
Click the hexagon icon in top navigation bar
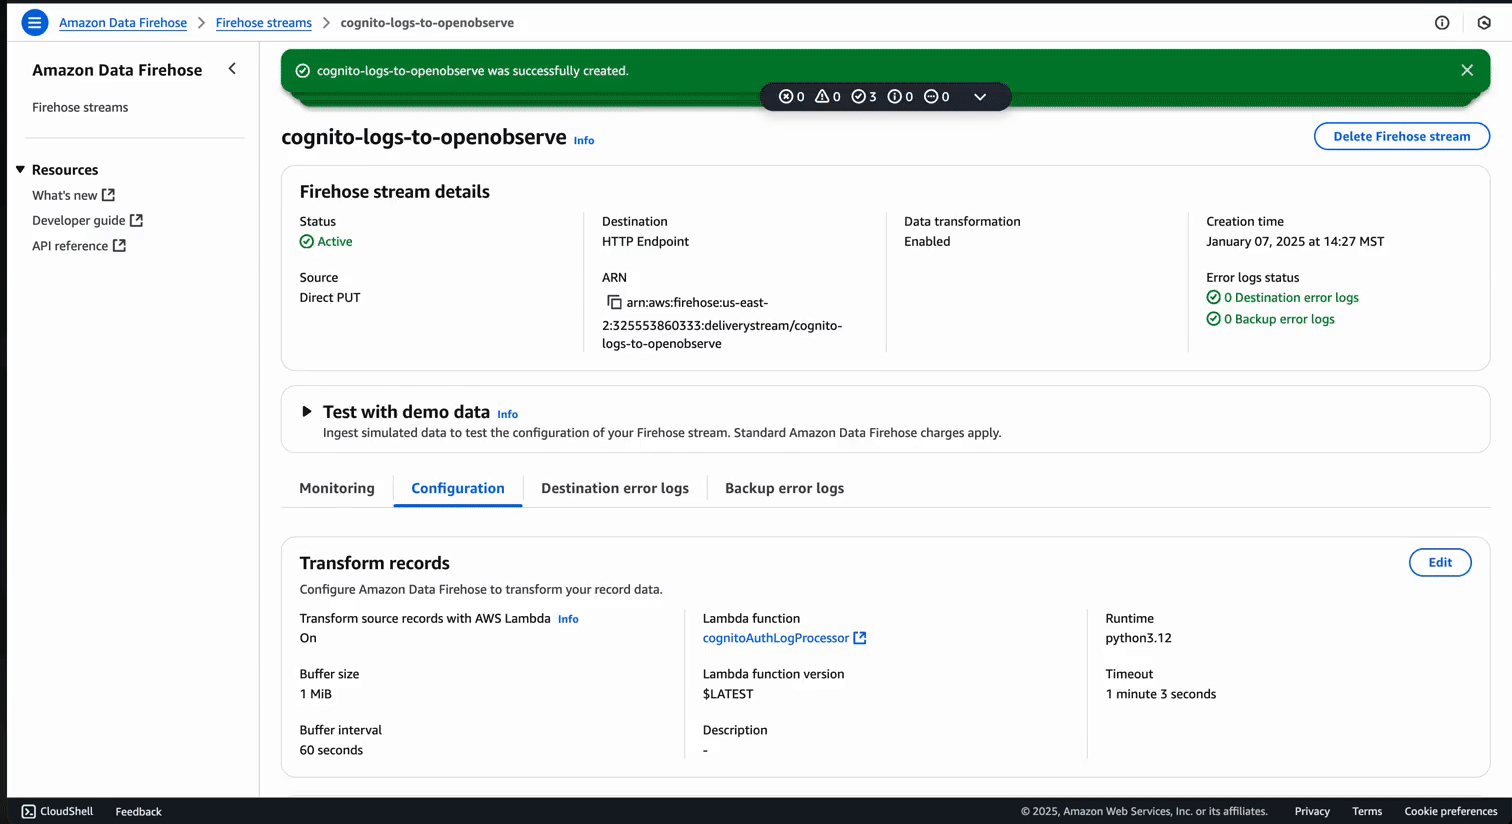[x=1484, y=22]
